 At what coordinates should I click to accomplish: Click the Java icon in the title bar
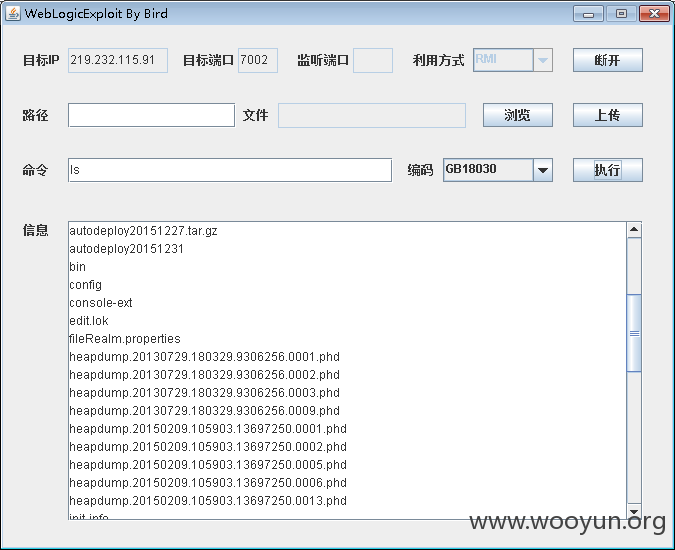click(x=13, y=13)
